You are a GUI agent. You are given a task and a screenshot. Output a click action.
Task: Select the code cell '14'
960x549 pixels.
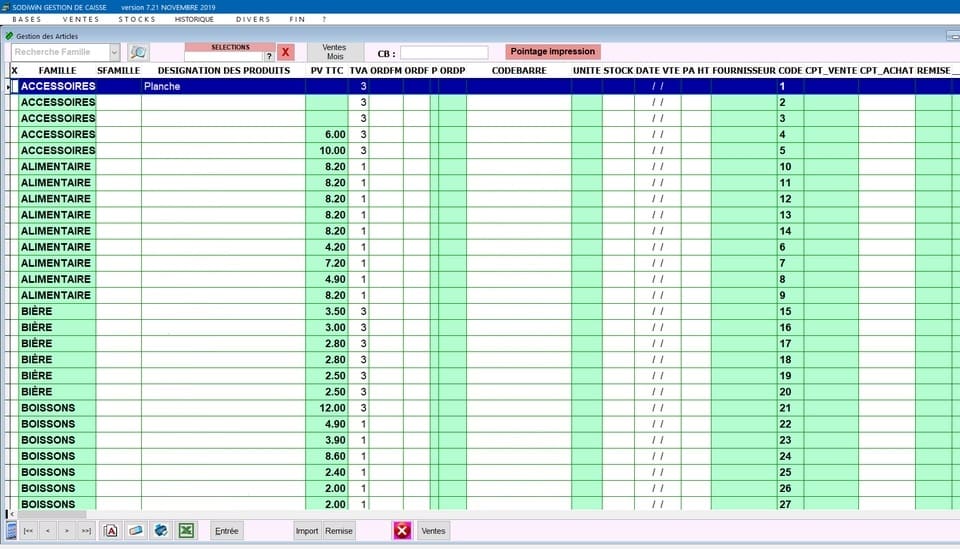pos(790,231)
